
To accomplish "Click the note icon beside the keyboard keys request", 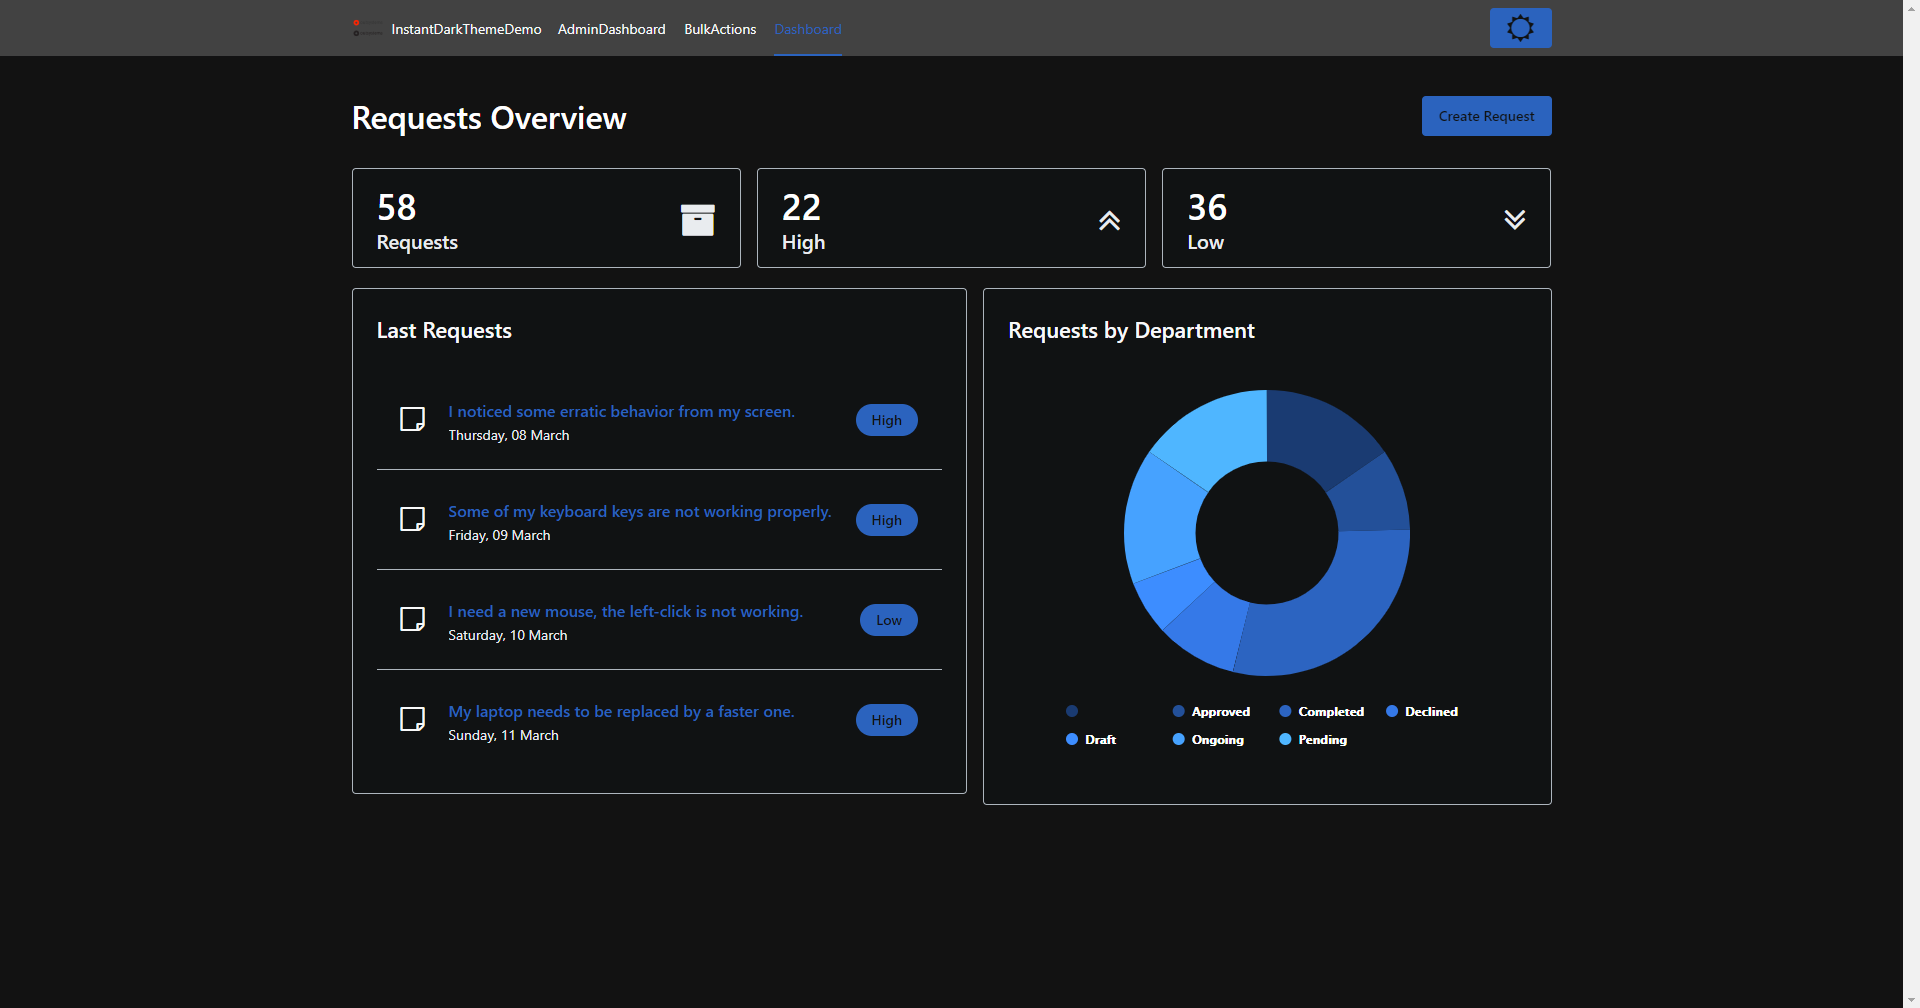I will (411, 519).
